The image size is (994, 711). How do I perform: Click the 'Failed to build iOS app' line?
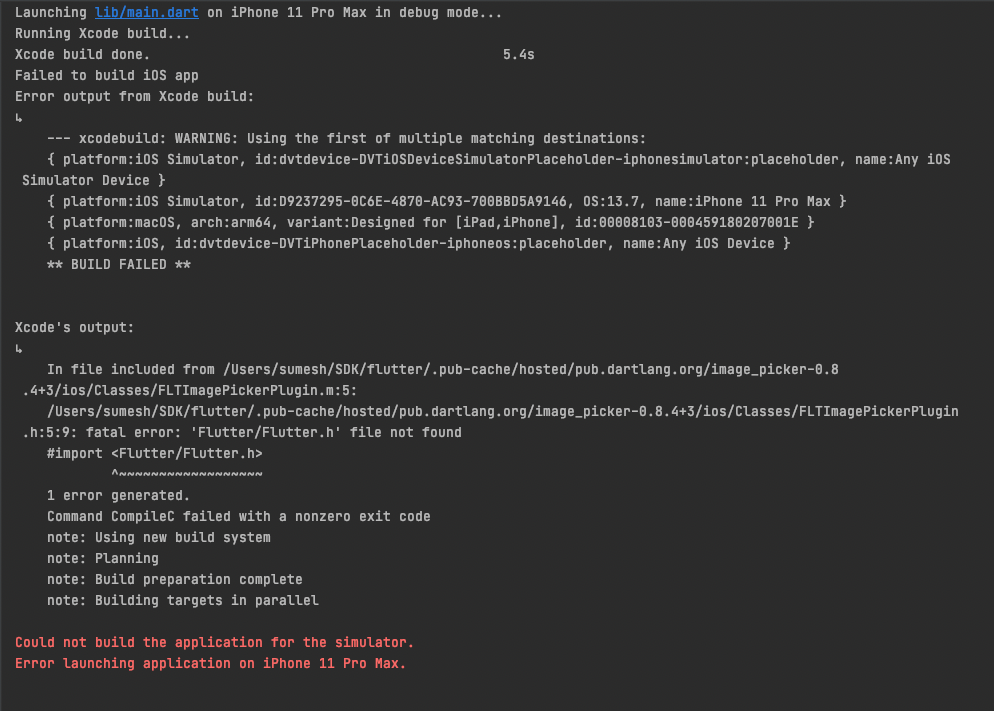pos(106,76)
